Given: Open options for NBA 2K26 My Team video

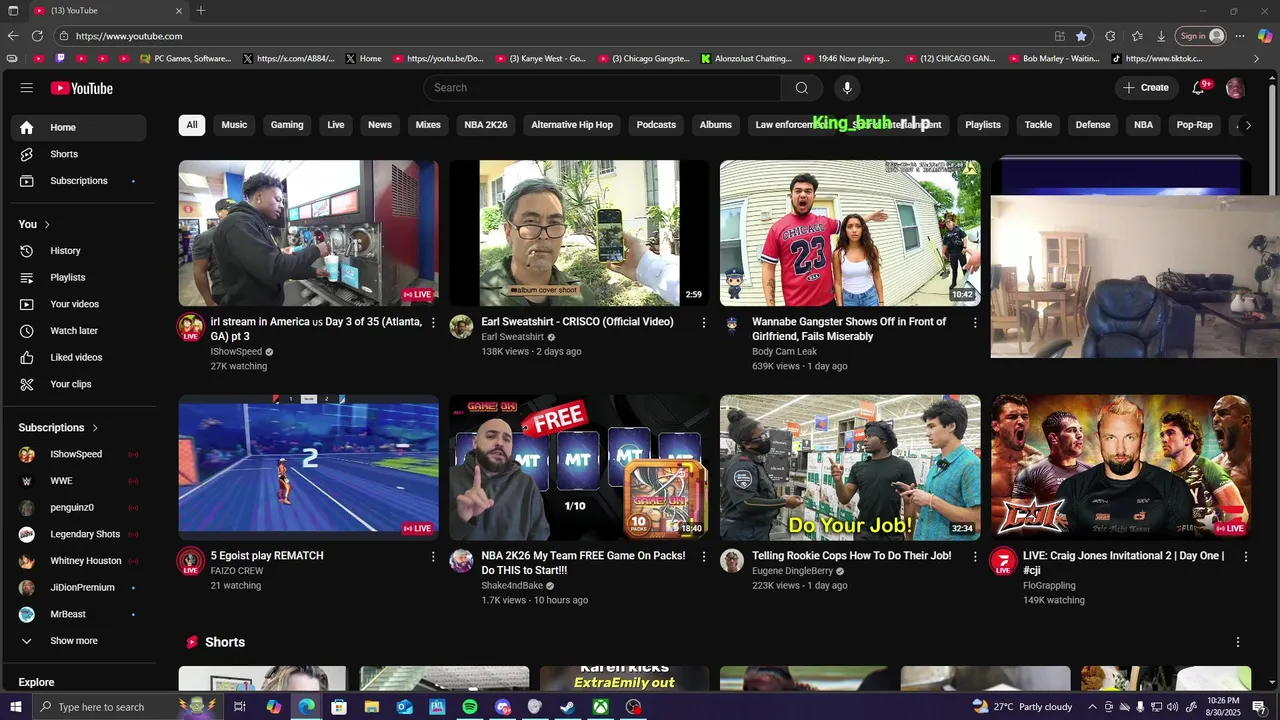Looking at the screenshot, I should tap(704, 557).
